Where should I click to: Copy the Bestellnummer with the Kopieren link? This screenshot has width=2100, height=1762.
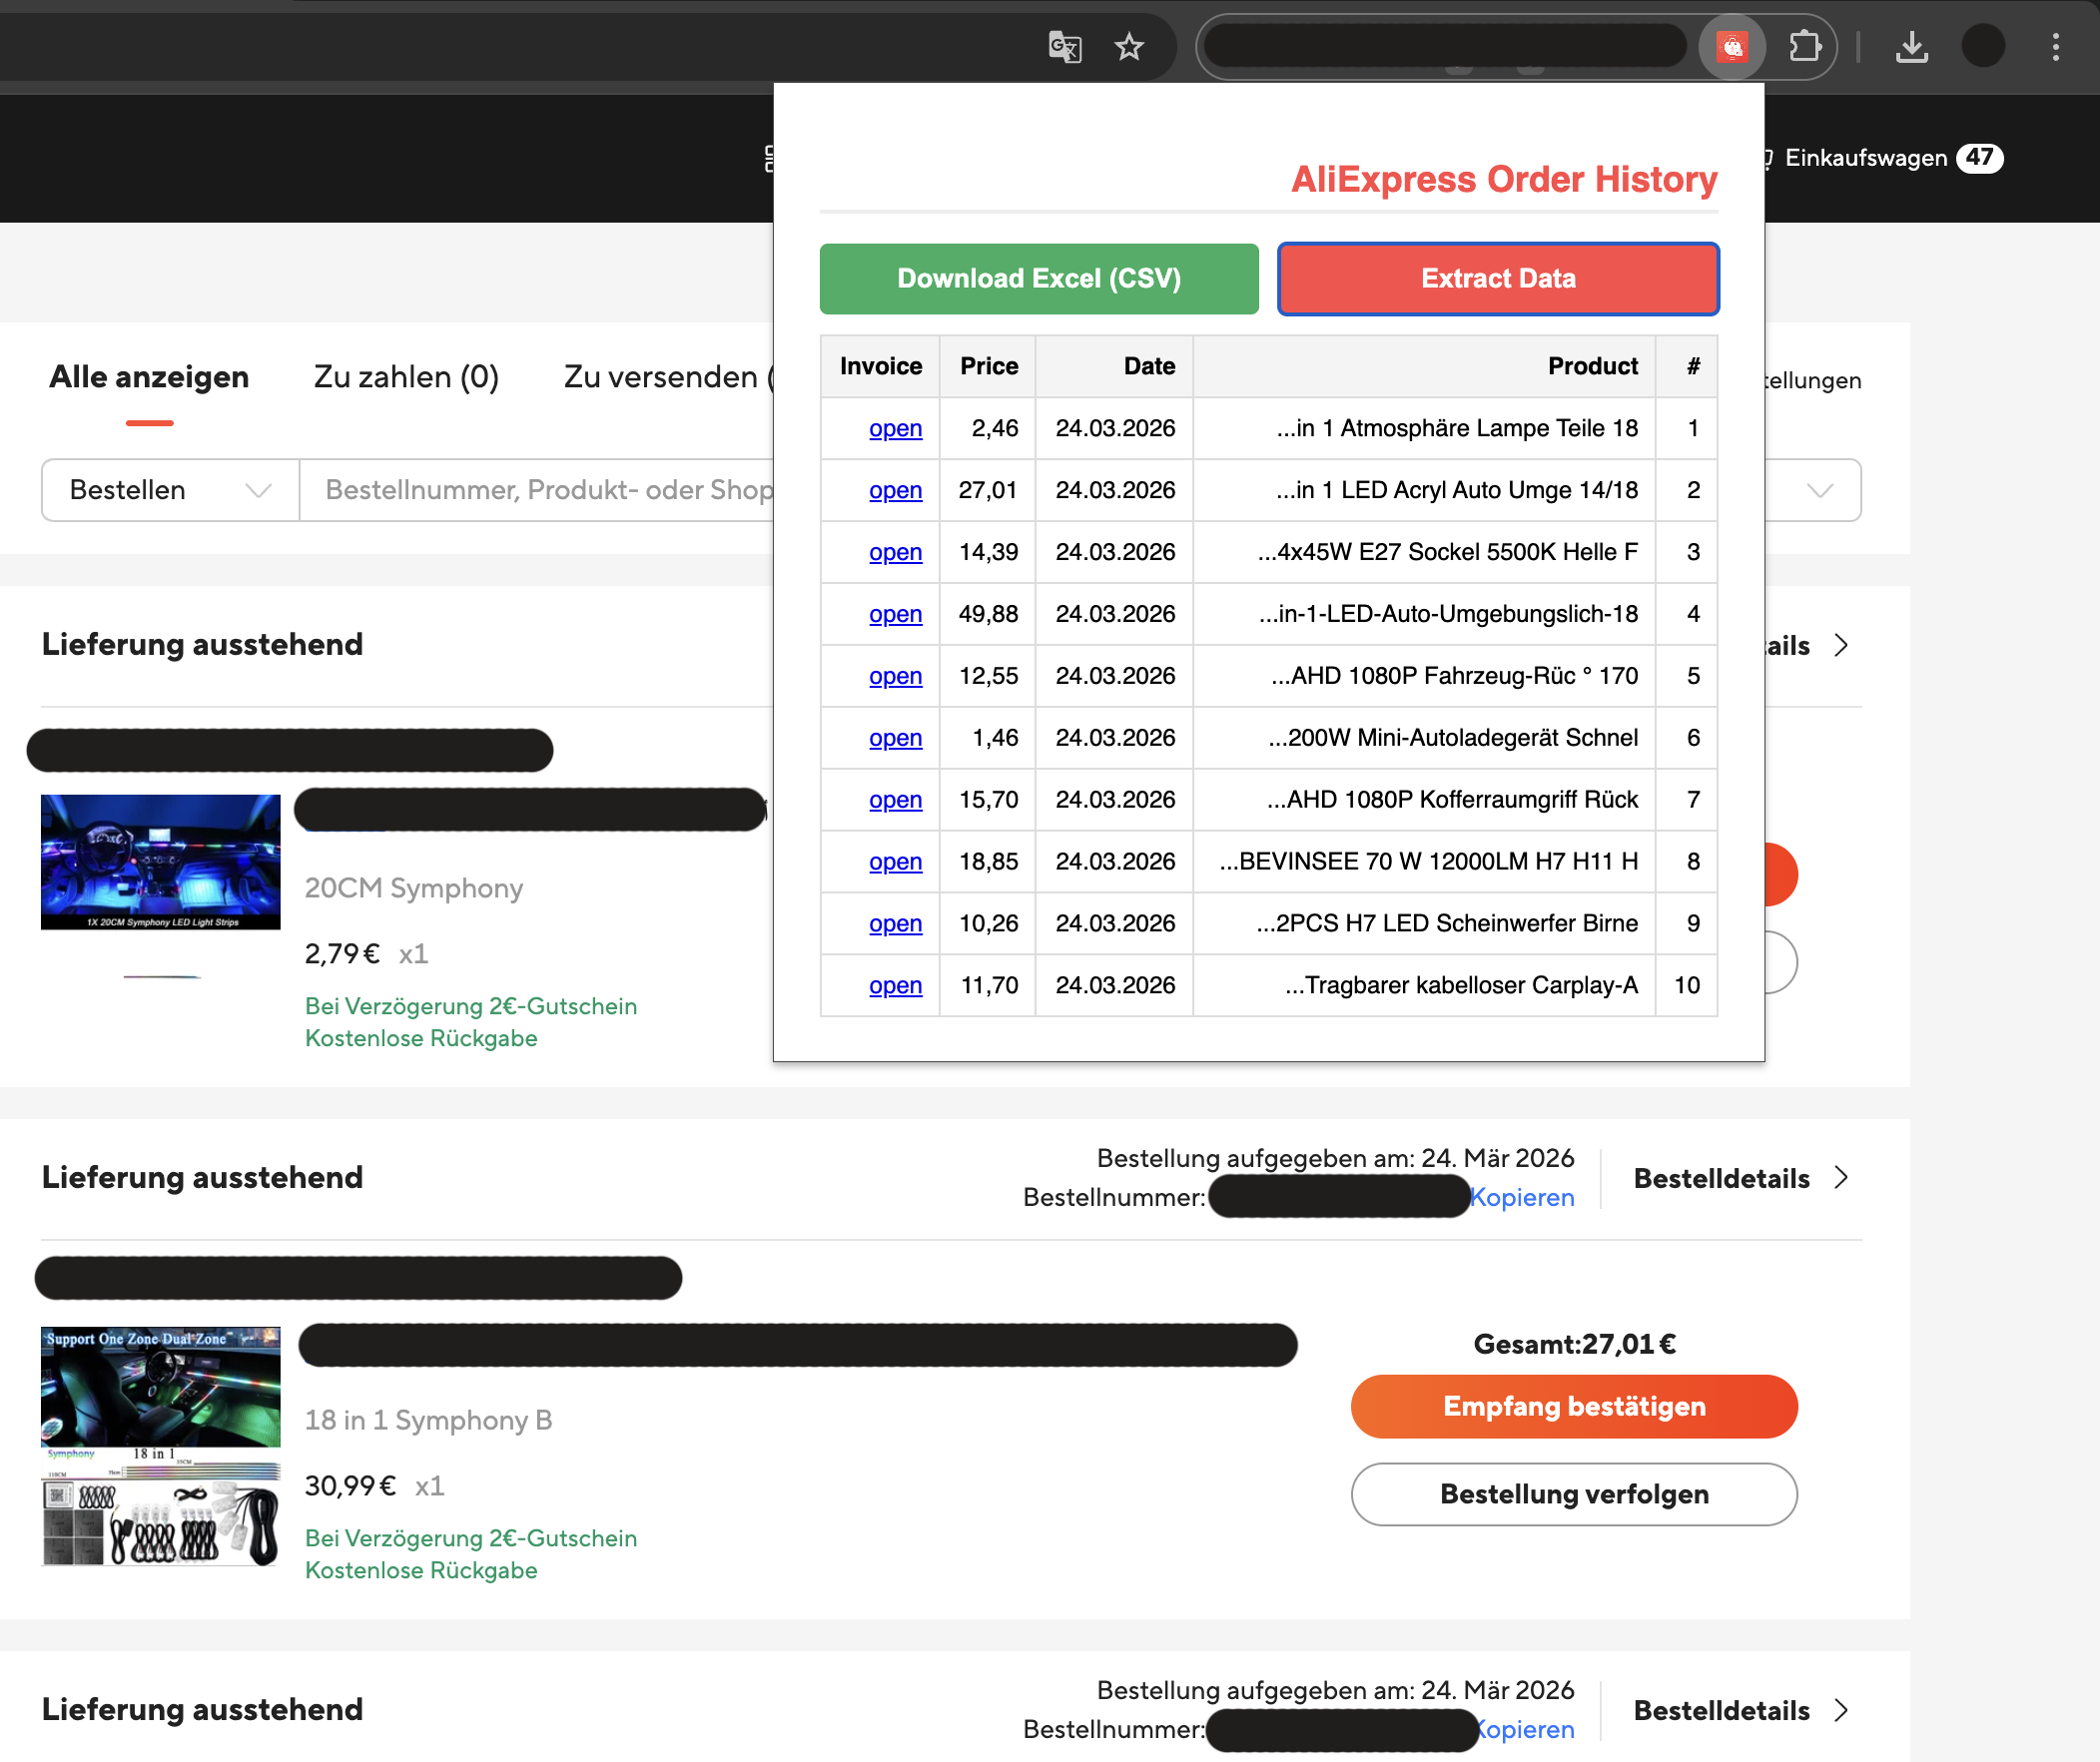(x=1523, y=1197)
